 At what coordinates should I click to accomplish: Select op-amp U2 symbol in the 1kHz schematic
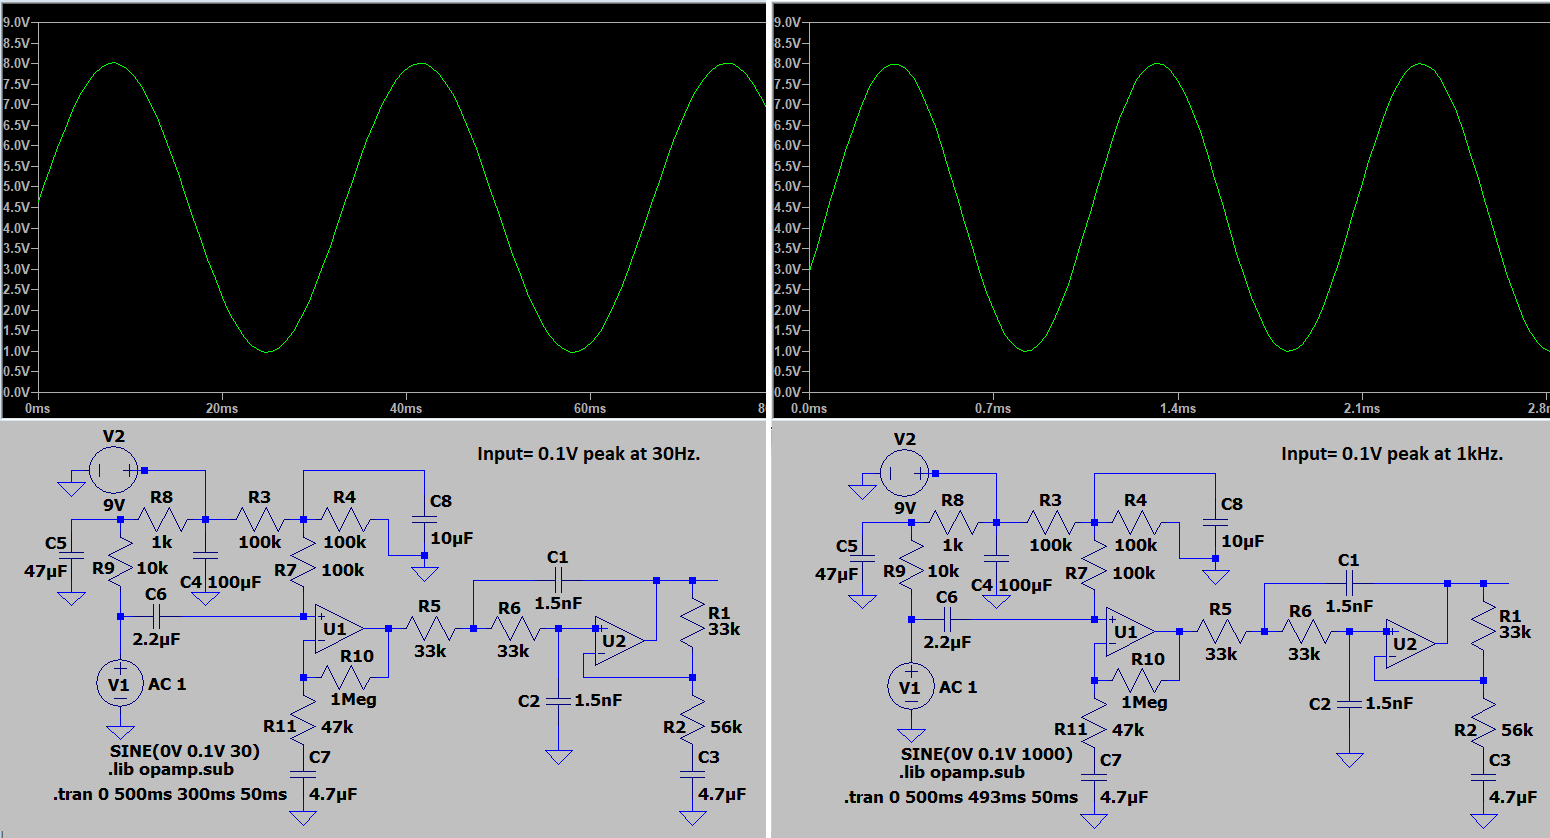[1409, 644]
